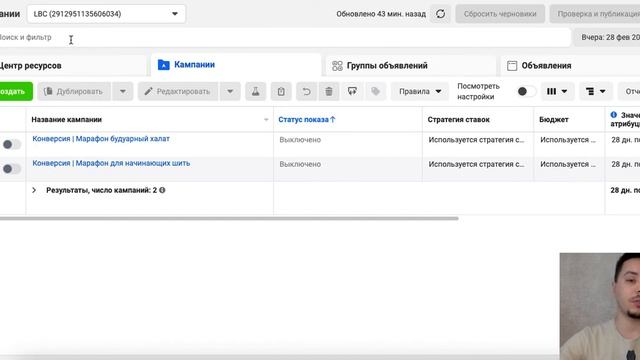This screenshot has height=360, width=640.
Task: Open the columns layout dropdown
Action: point(557,91)
